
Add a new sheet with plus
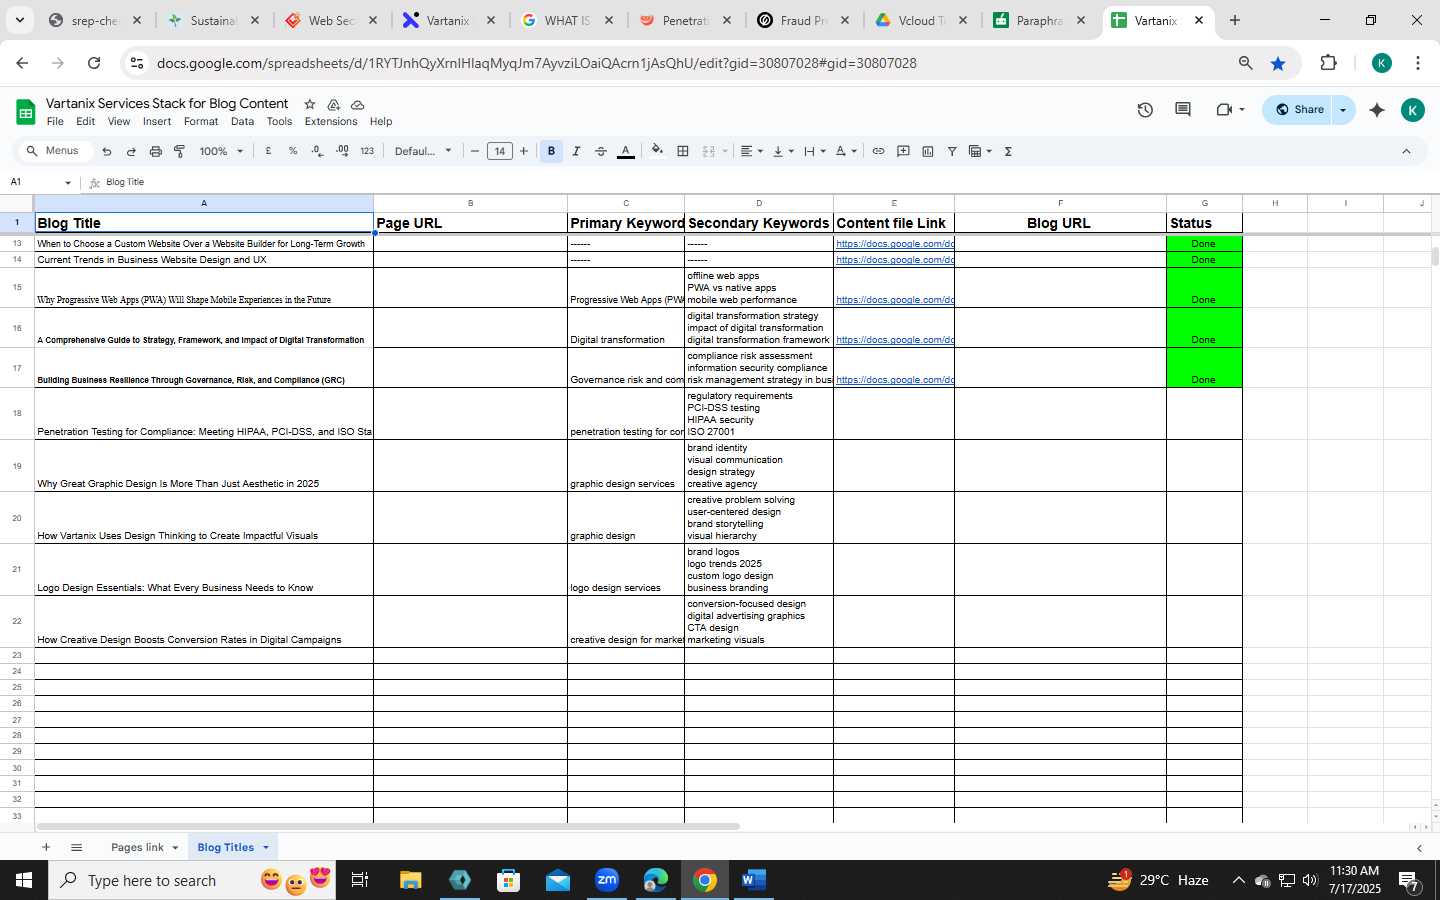[x=45, y=847]
